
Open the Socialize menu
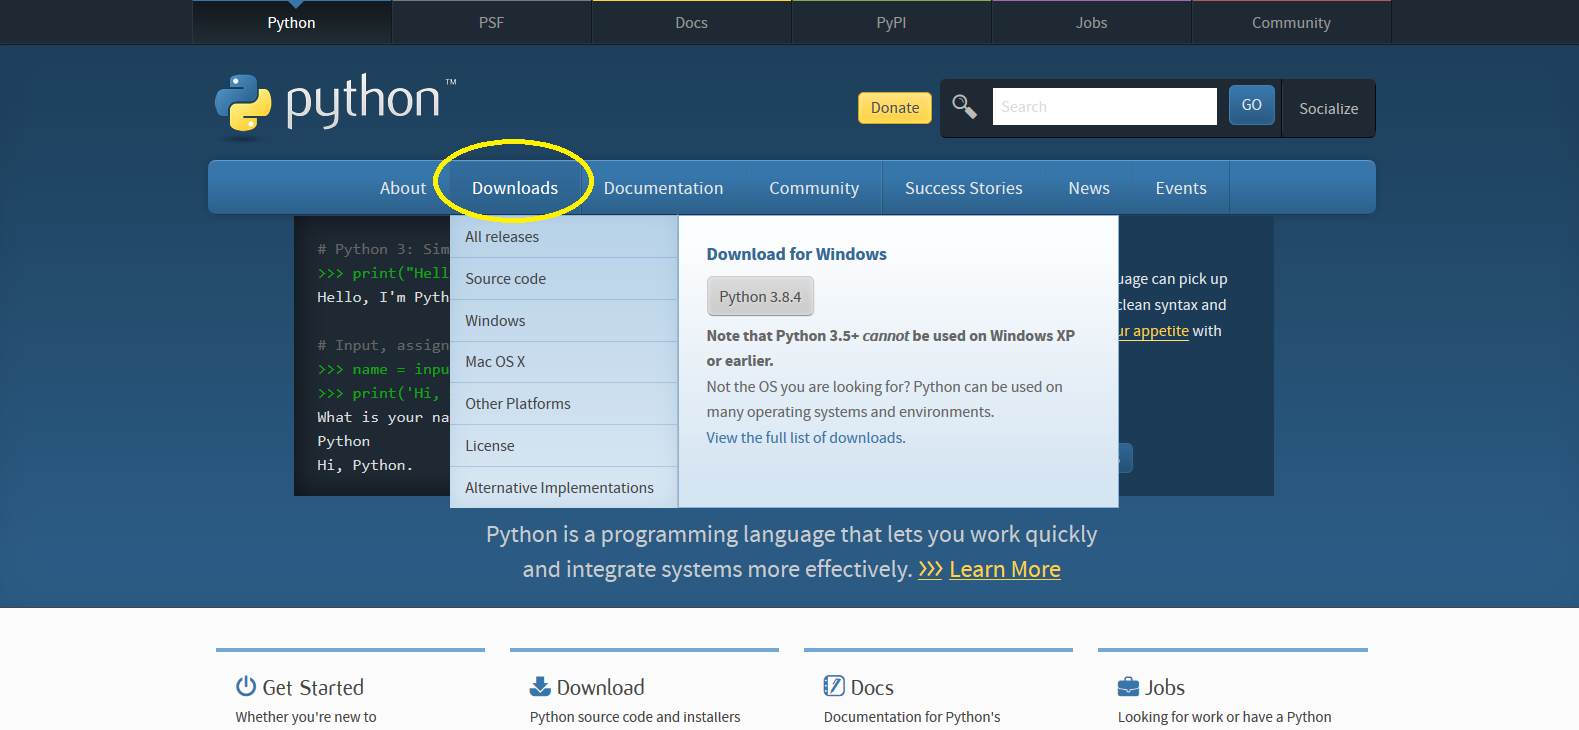coord(1328,108)
